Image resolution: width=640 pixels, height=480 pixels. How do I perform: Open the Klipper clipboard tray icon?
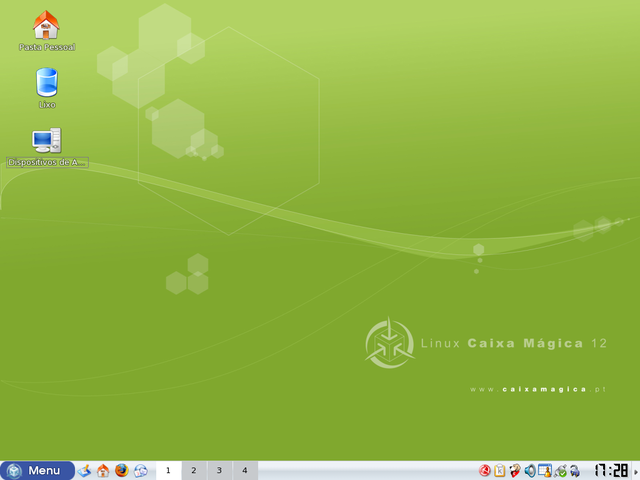click(500, 471)
